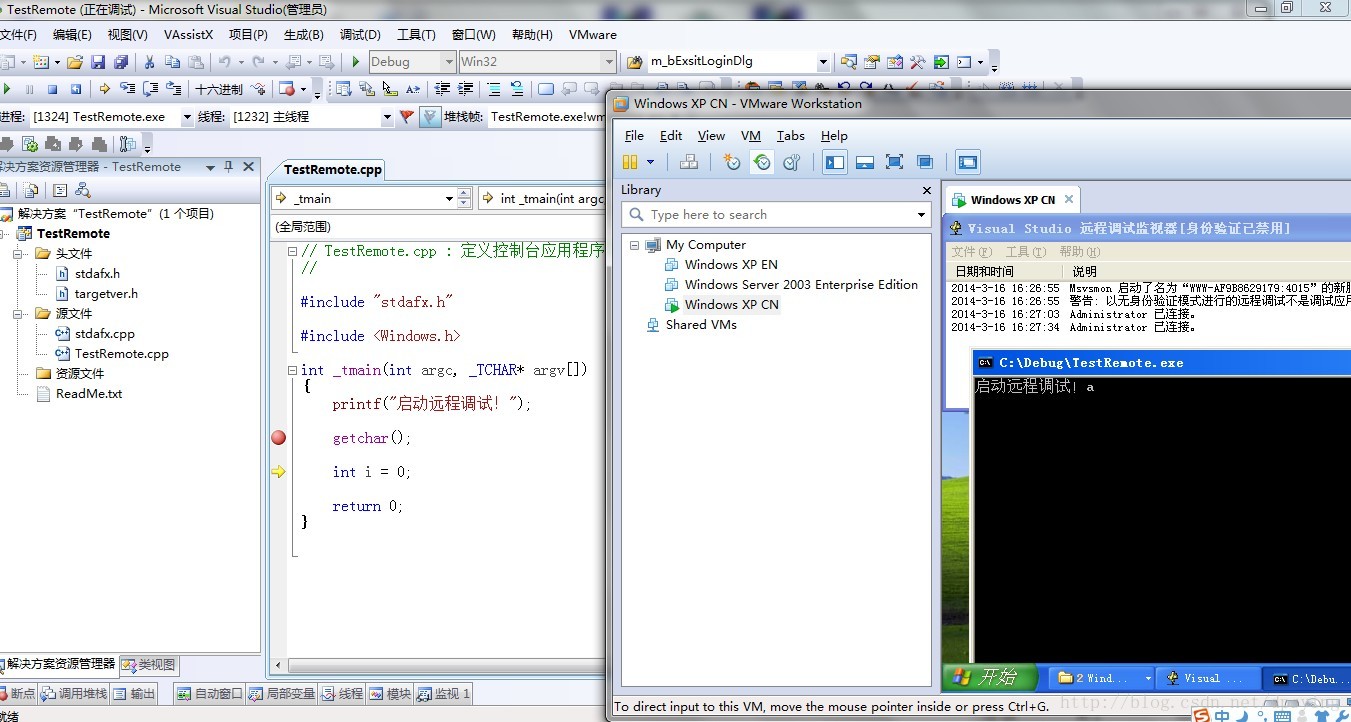This screenshot has width=1351, height=722.
Task: Open the m_bExsitLoginDlg find combo box
Action: click(x=823, y=62)
